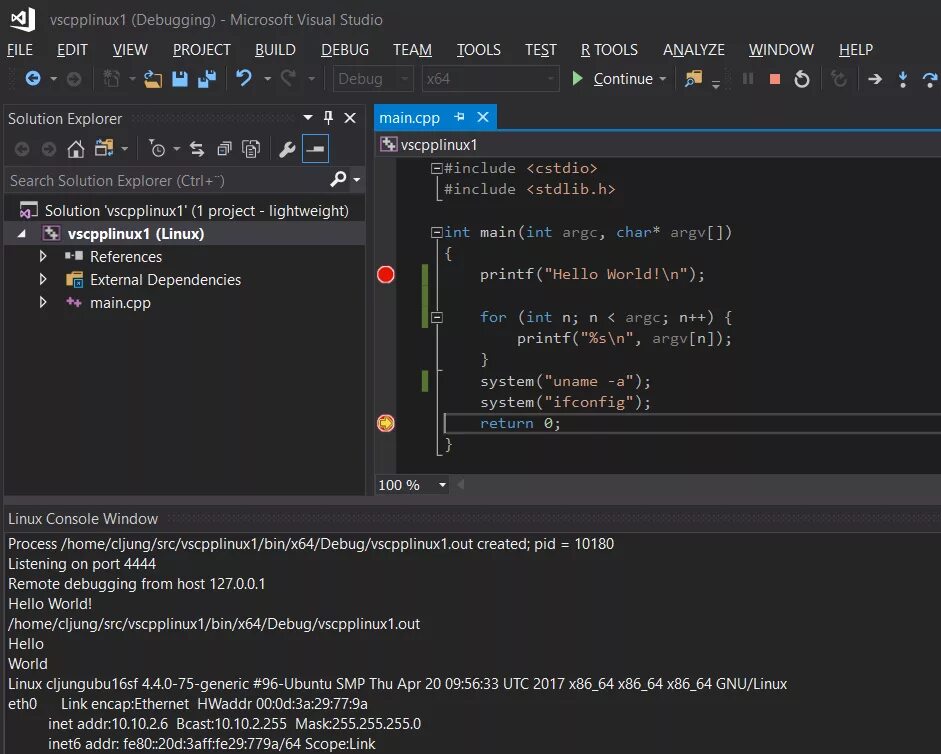Open the search options dropdown in Solution Explorer
Viewport: 941px width, 754px height.
point(356,179)
